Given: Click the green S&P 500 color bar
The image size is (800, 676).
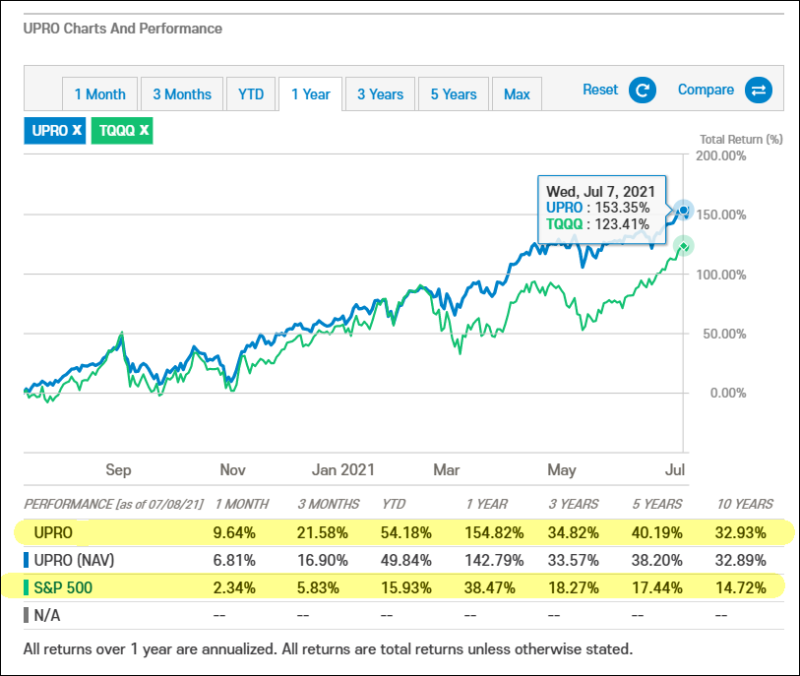Looking at the screenshot, I should pyautogui.click(x=26, y=587).
